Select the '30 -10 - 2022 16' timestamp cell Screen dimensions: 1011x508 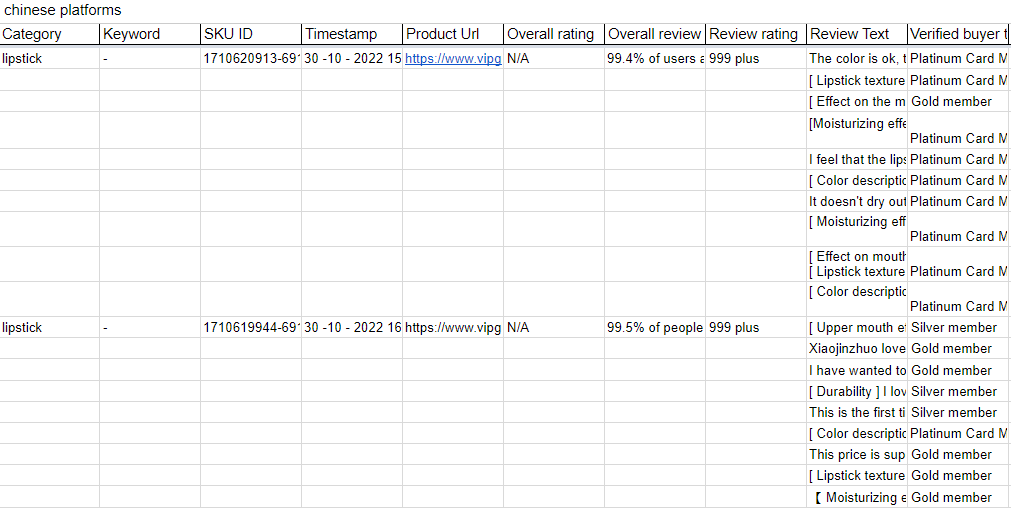352,328
